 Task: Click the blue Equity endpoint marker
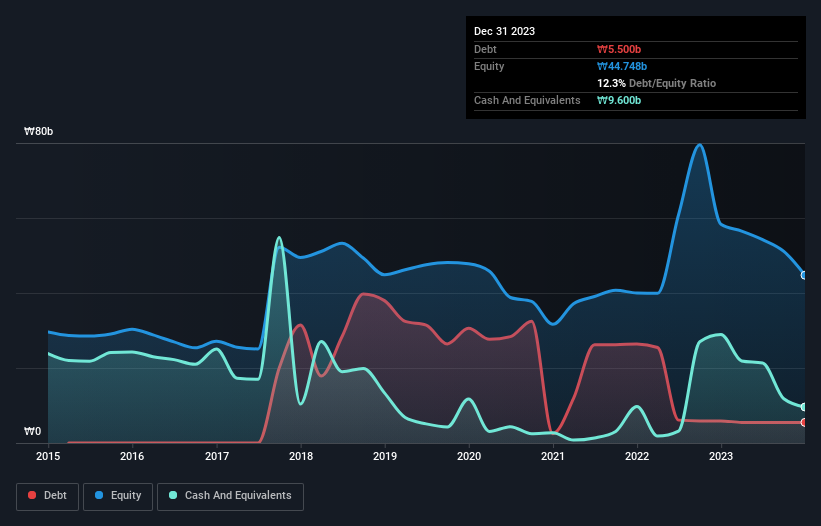(804, 275)
